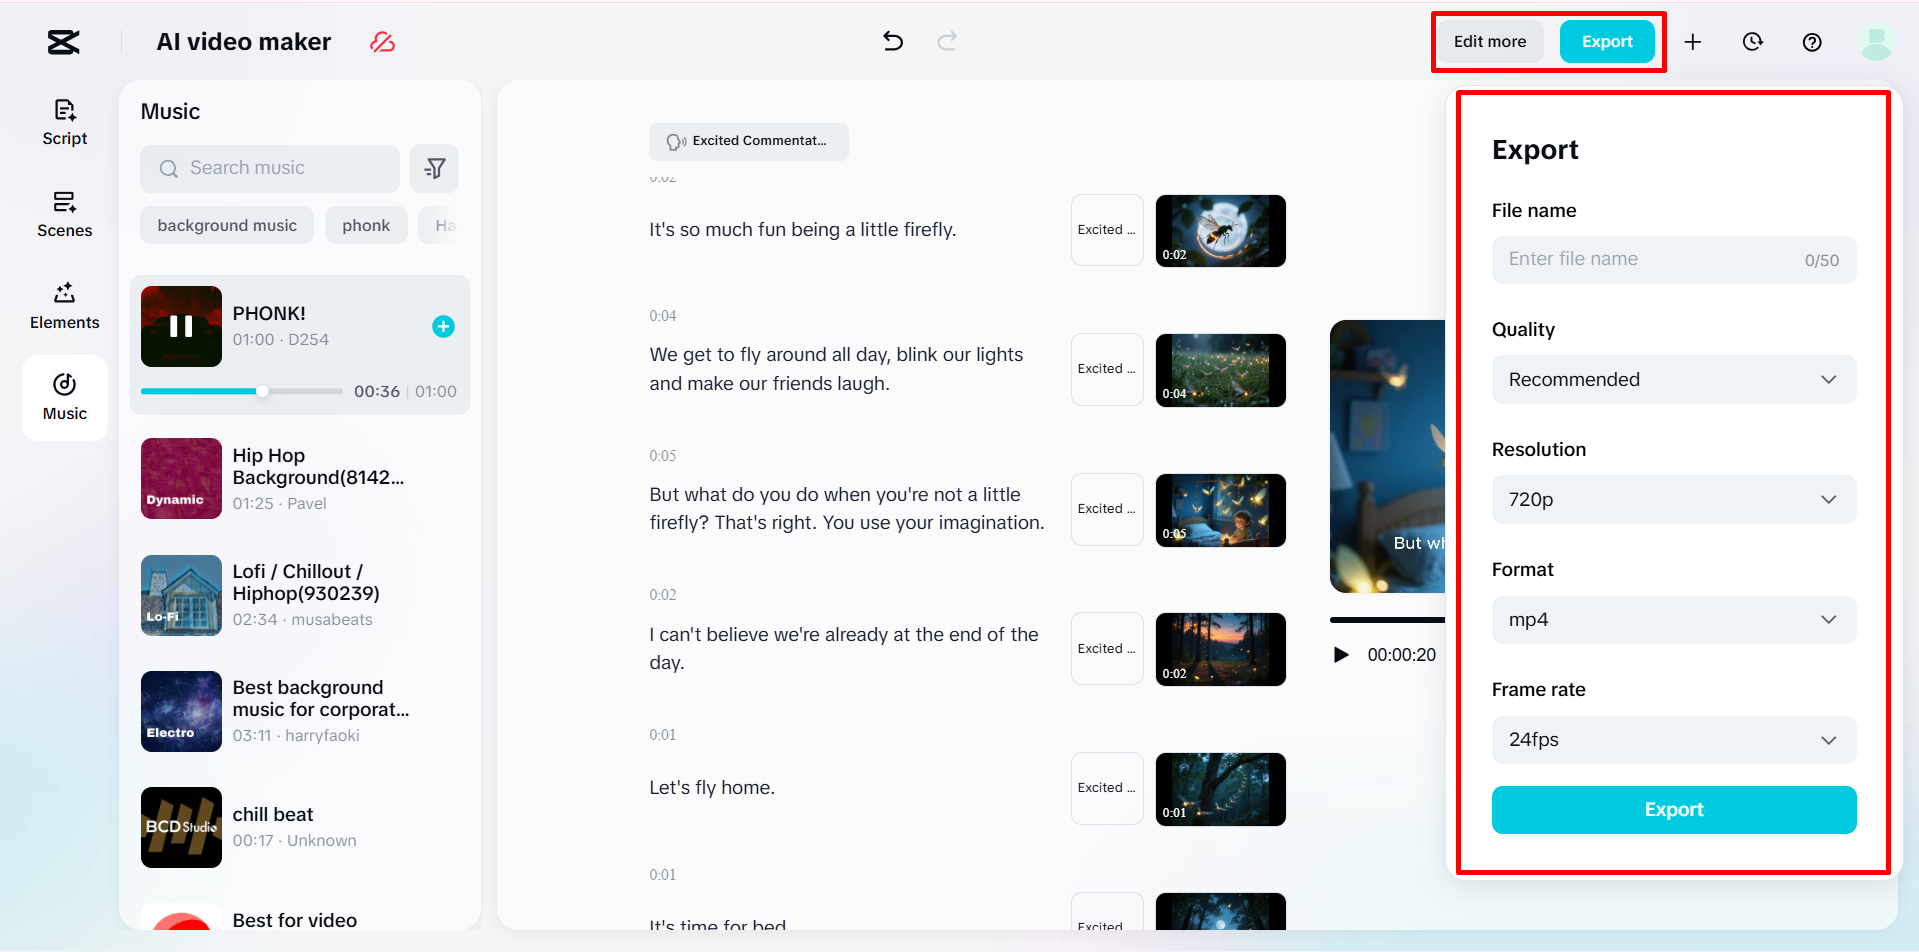Seek the video preview progress bar

tap(1387, 620)
